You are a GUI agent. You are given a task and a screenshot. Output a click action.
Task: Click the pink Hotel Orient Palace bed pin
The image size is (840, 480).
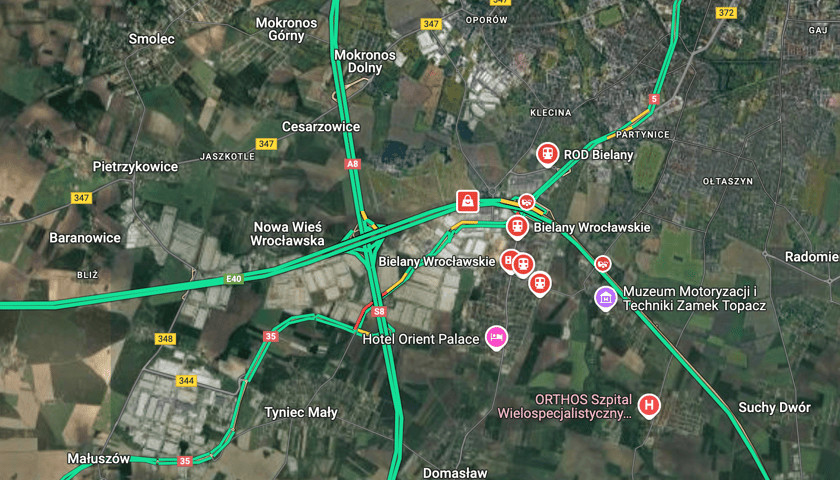pyautogui.click(x=496, y=338)
